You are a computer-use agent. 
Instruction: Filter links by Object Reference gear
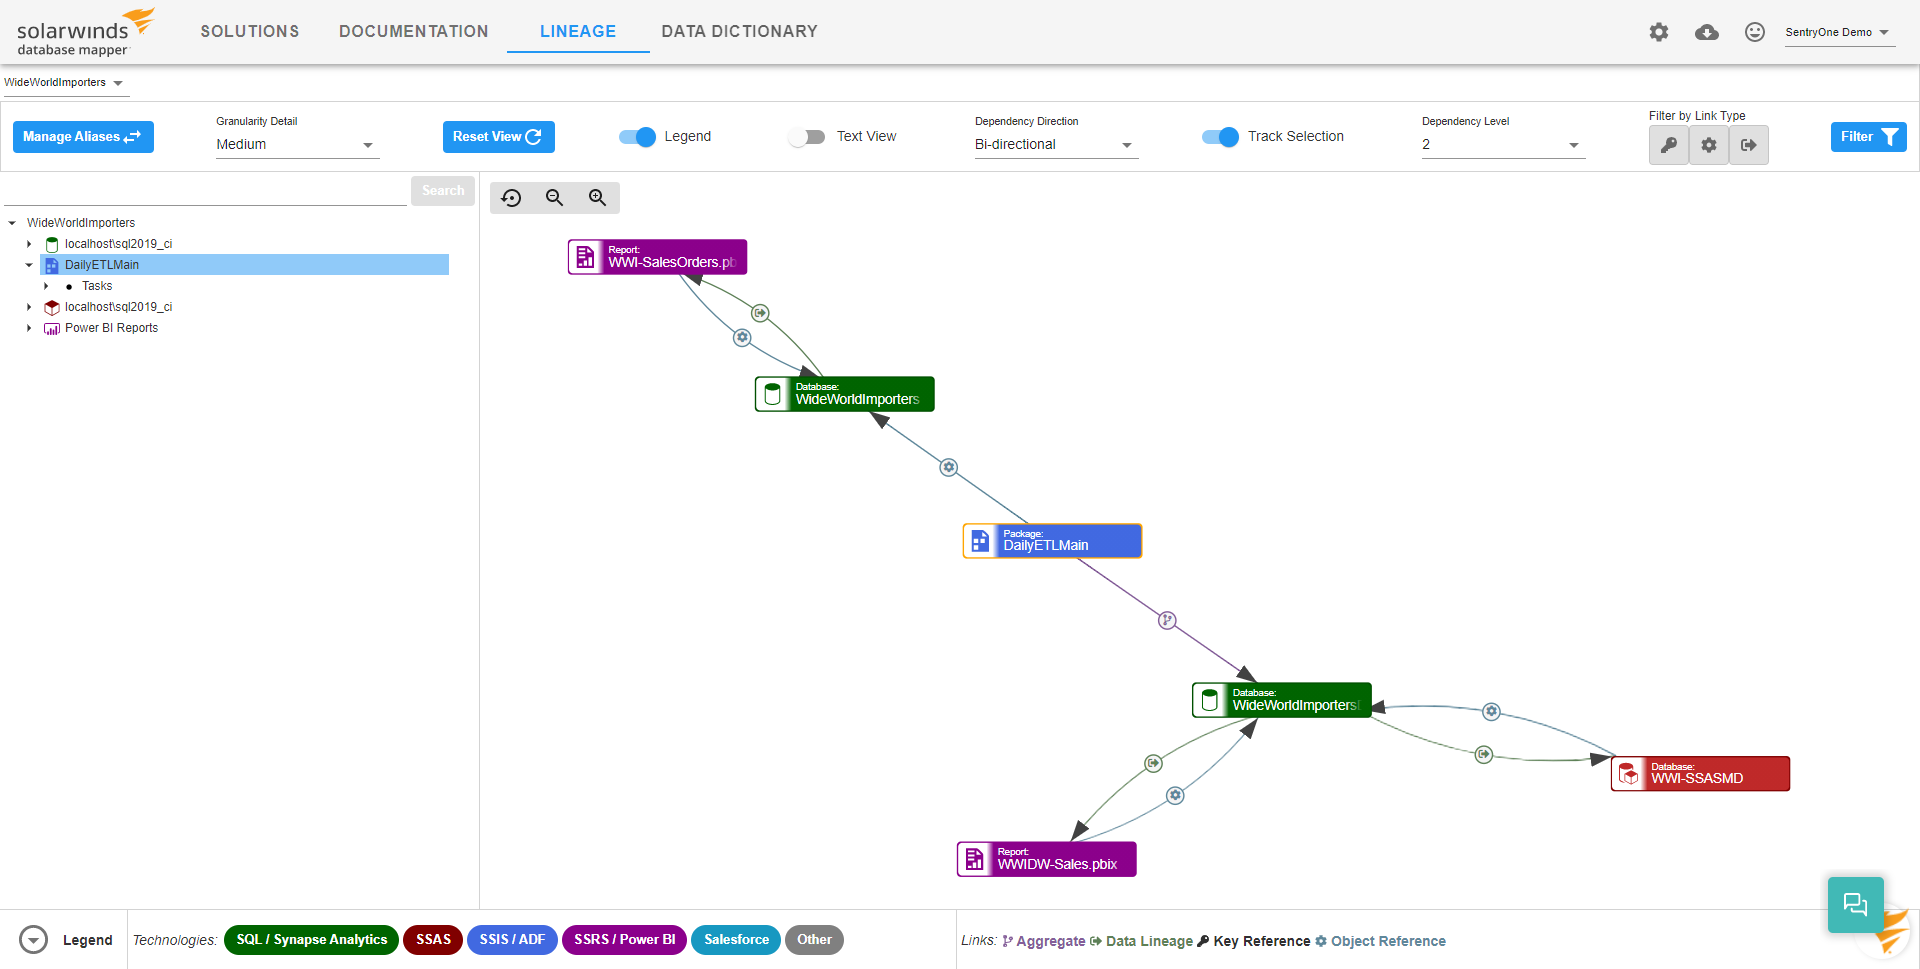(1709, 145)
